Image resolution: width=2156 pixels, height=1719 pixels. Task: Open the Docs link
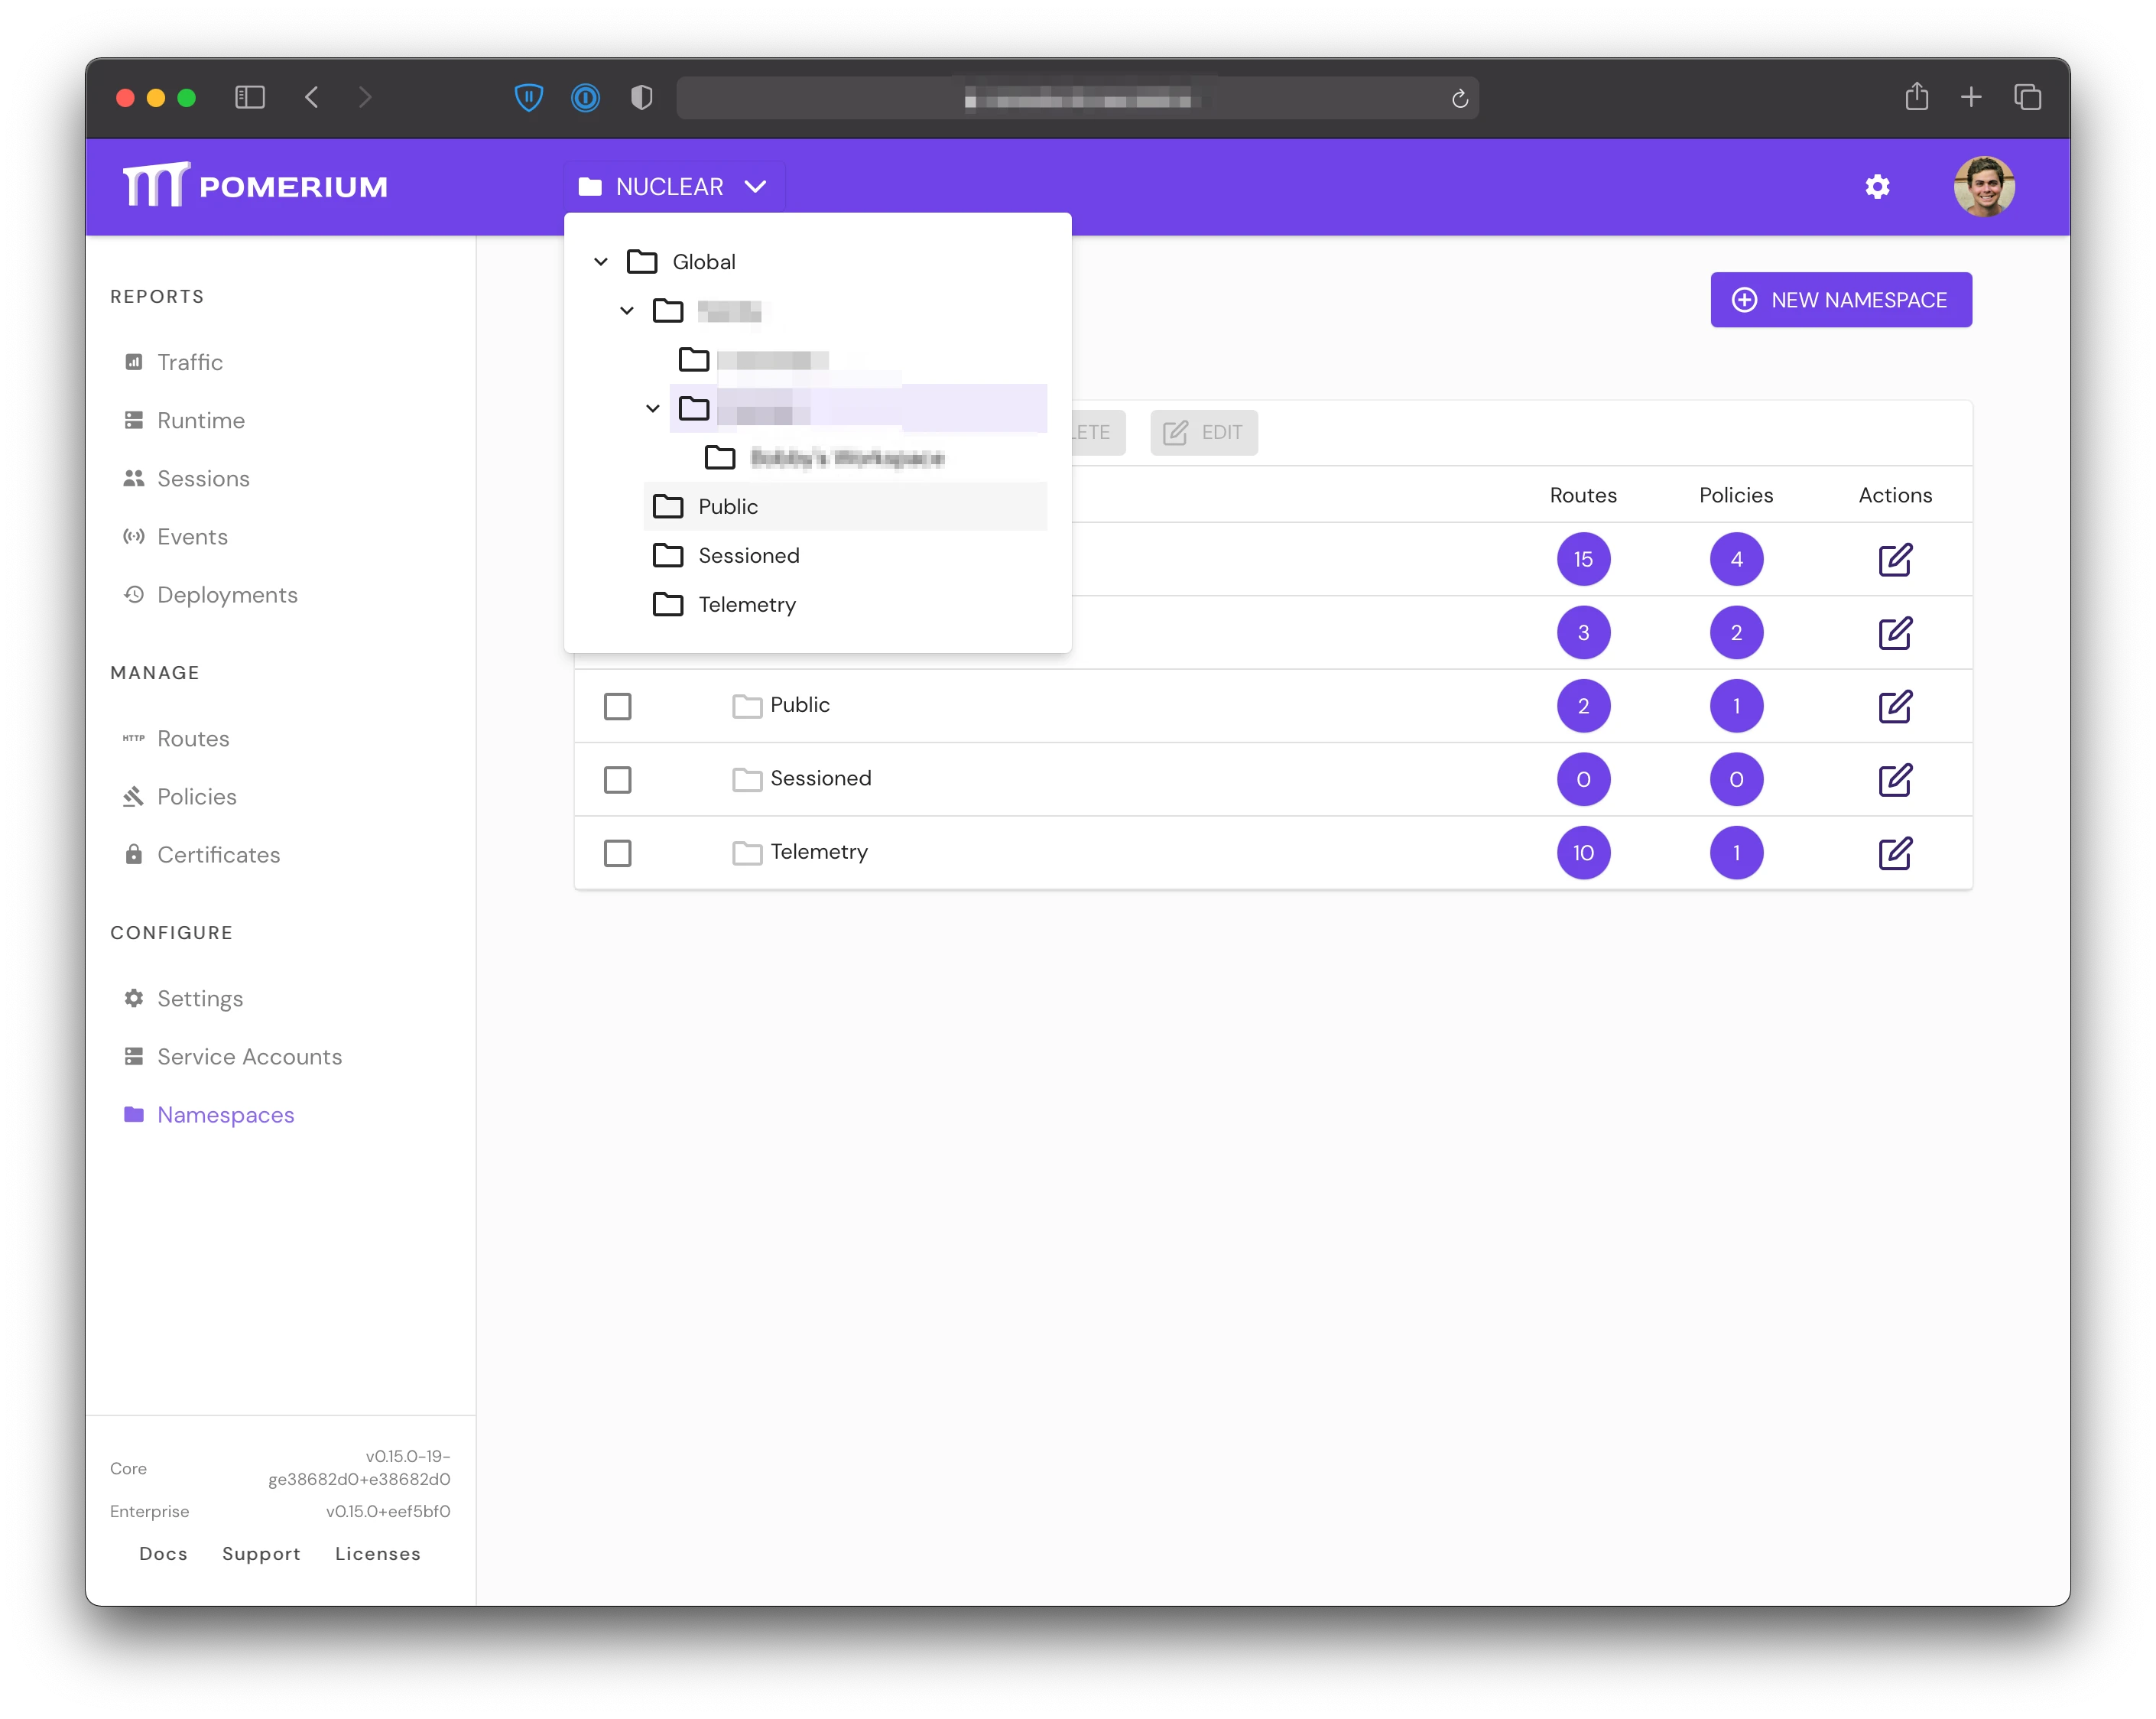click(163, 1554)
